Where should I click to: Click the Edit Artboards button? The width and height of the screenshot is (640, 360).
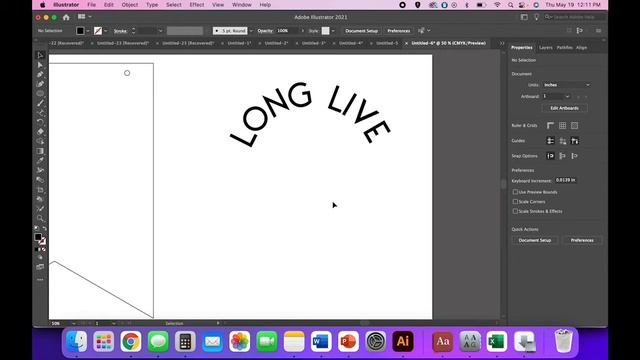(x=564, y=108)
